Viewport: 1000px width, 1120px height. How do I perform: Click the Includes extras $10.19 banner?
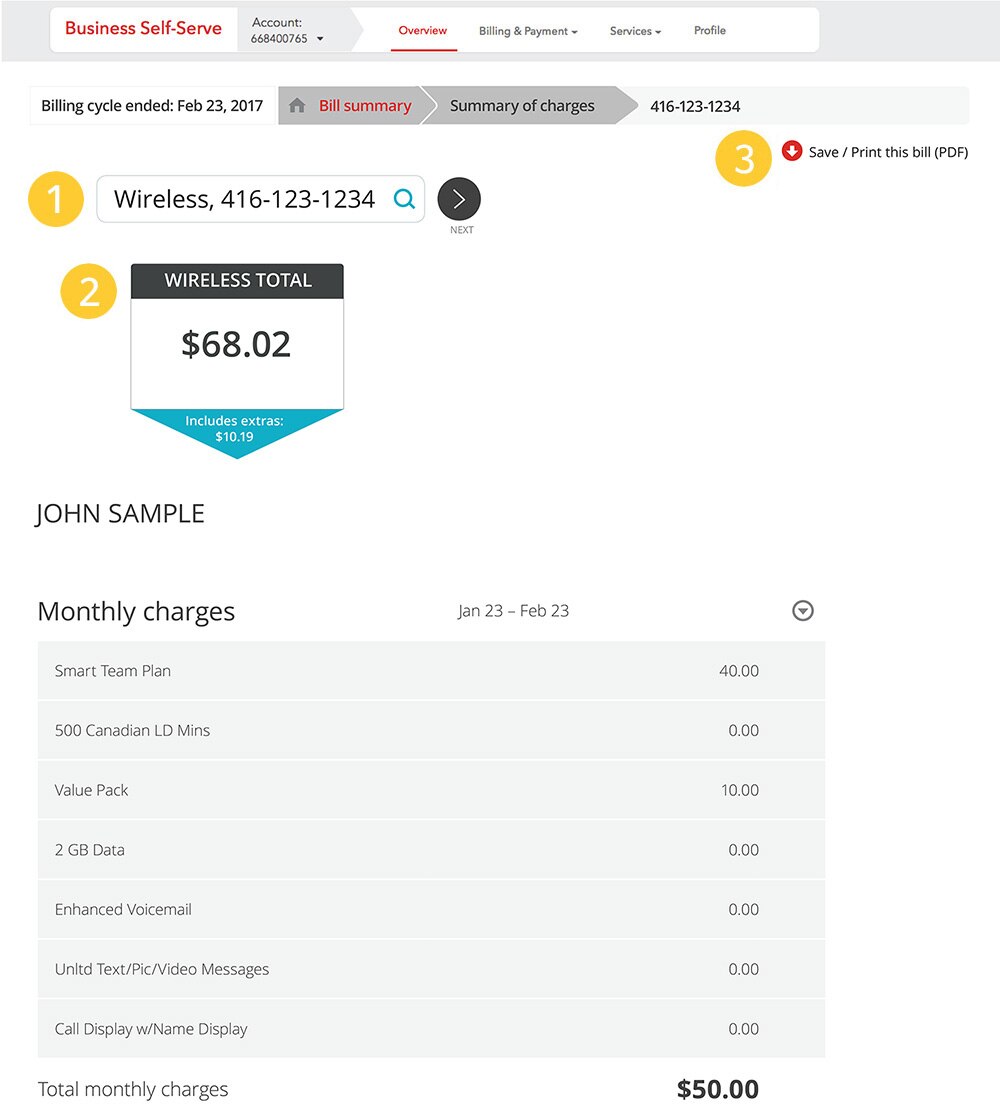tap(236, 429)
